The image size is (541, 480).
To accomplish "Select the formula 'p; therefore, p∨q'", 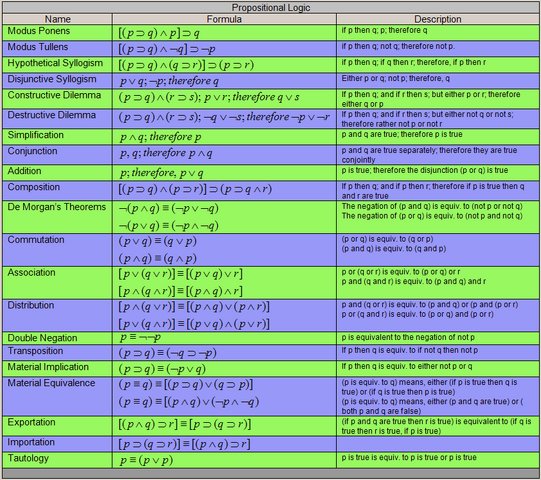I will (161, 173).
